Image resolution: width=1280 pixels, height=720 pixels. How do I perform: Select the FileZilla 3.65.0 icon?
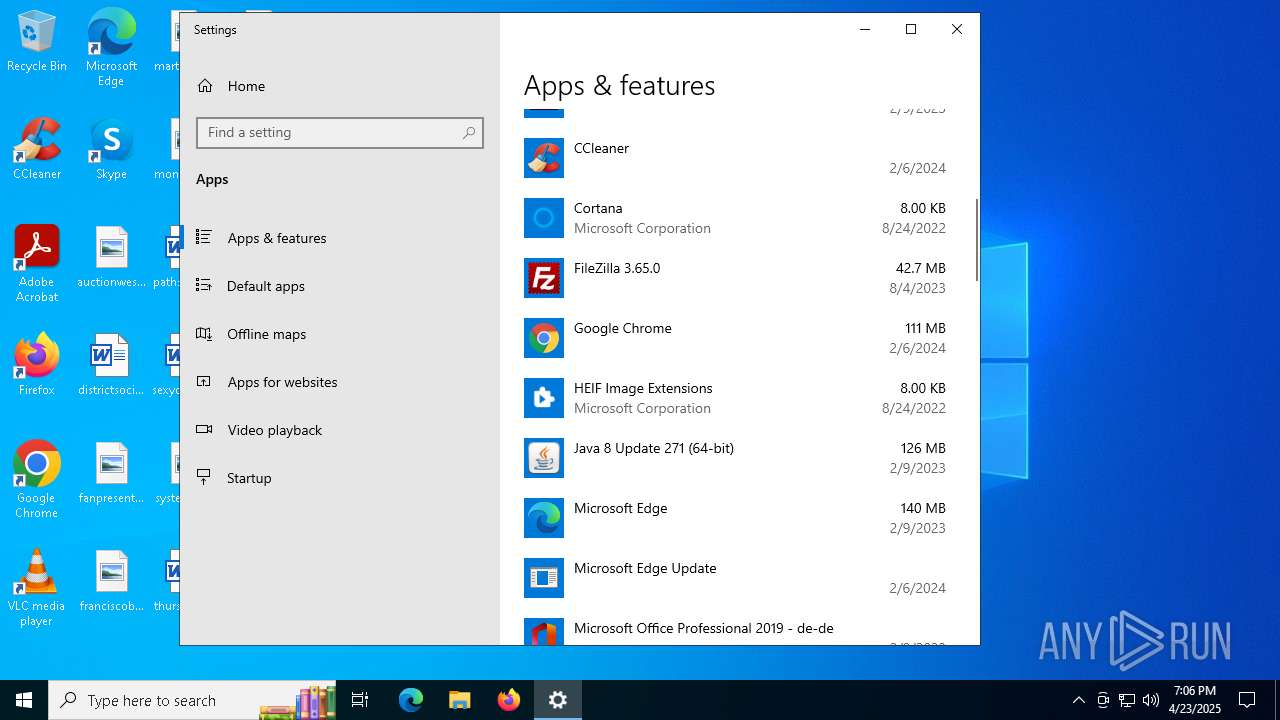544,278
